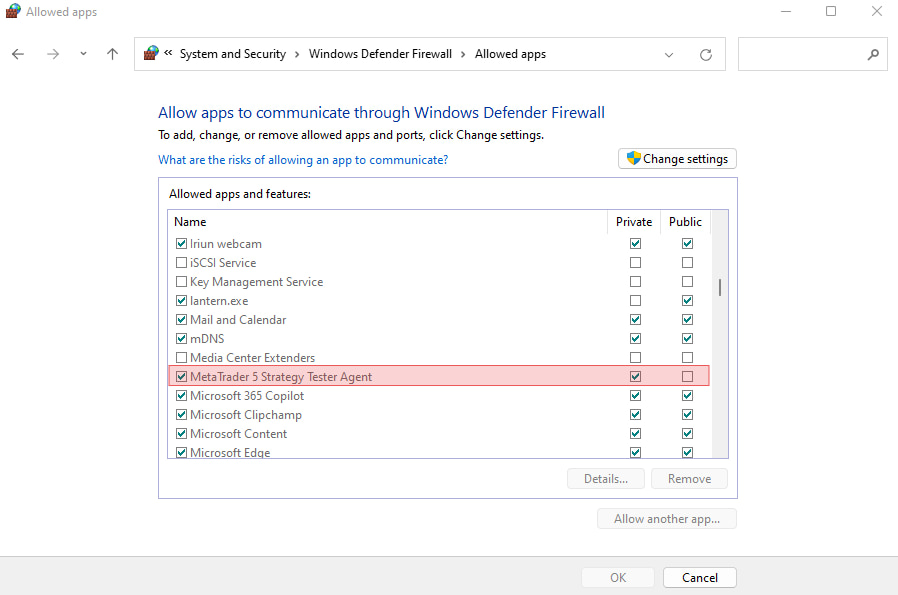Image resolution: width=898 pixels, height=595 pixels.
Task: Open address bar history dropdown
Action: pyautogui.click(x=668, y=55)
